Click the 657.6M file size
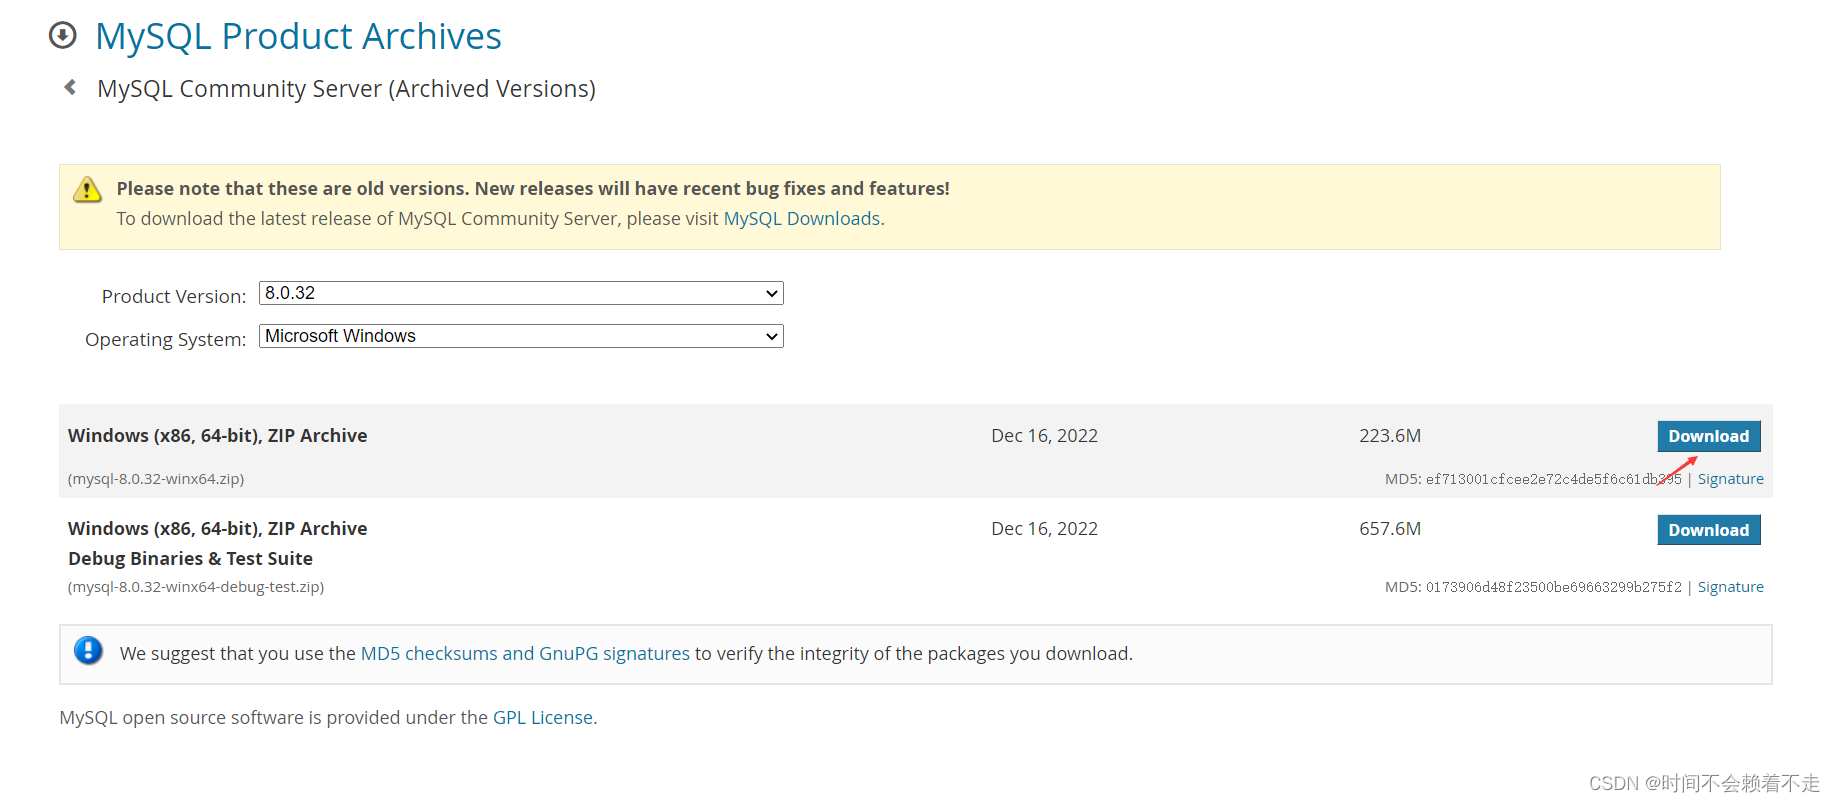 pos(1390,529)
